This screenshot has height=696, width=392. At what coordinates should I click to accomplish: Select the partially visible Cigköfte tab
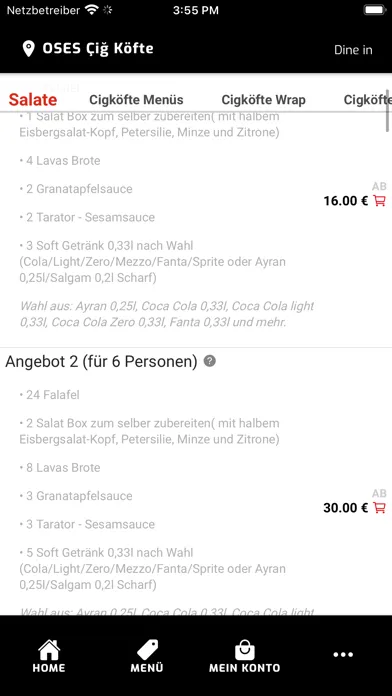pos(367,100)
